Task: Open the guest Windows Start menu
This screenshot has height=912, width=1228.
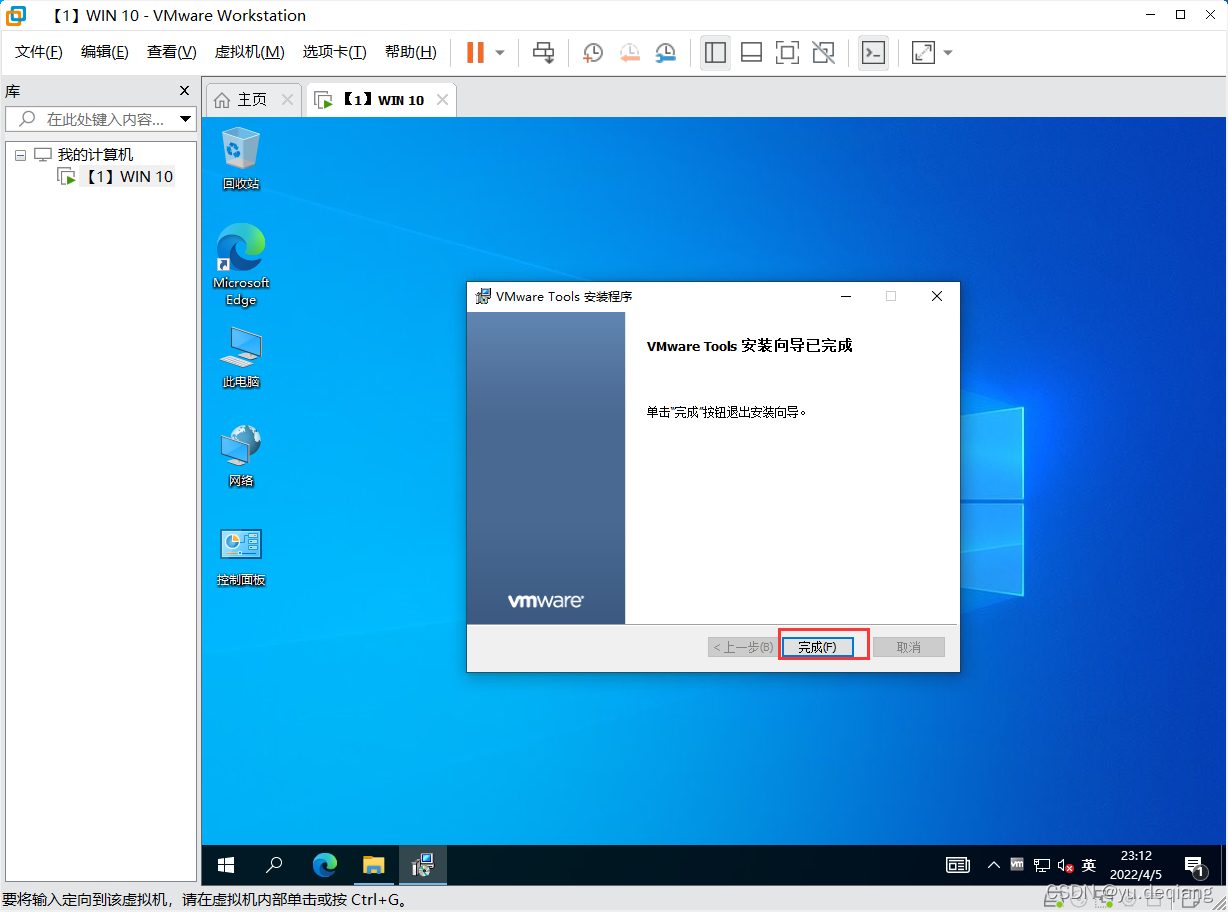Action: tap(226, 865)
